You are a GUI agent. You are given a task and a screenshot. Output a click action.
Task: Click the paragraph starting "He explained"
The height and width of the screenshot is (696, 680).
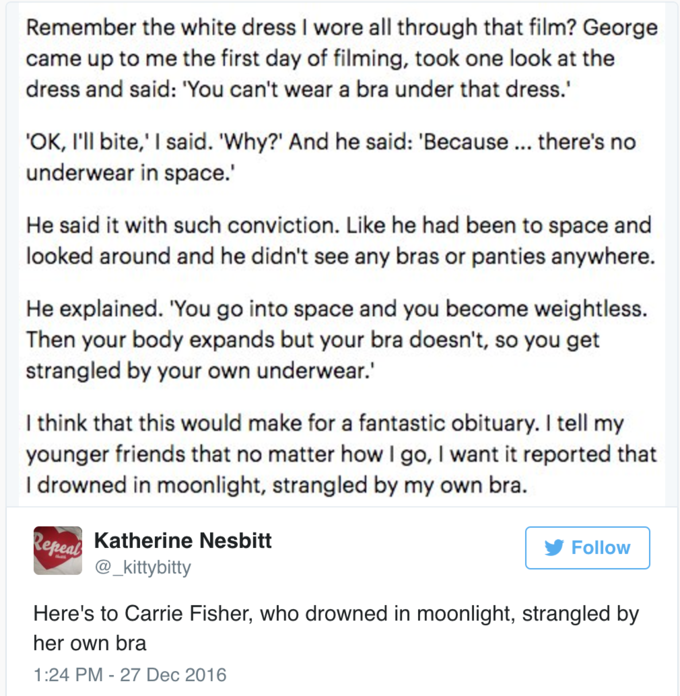337,340
